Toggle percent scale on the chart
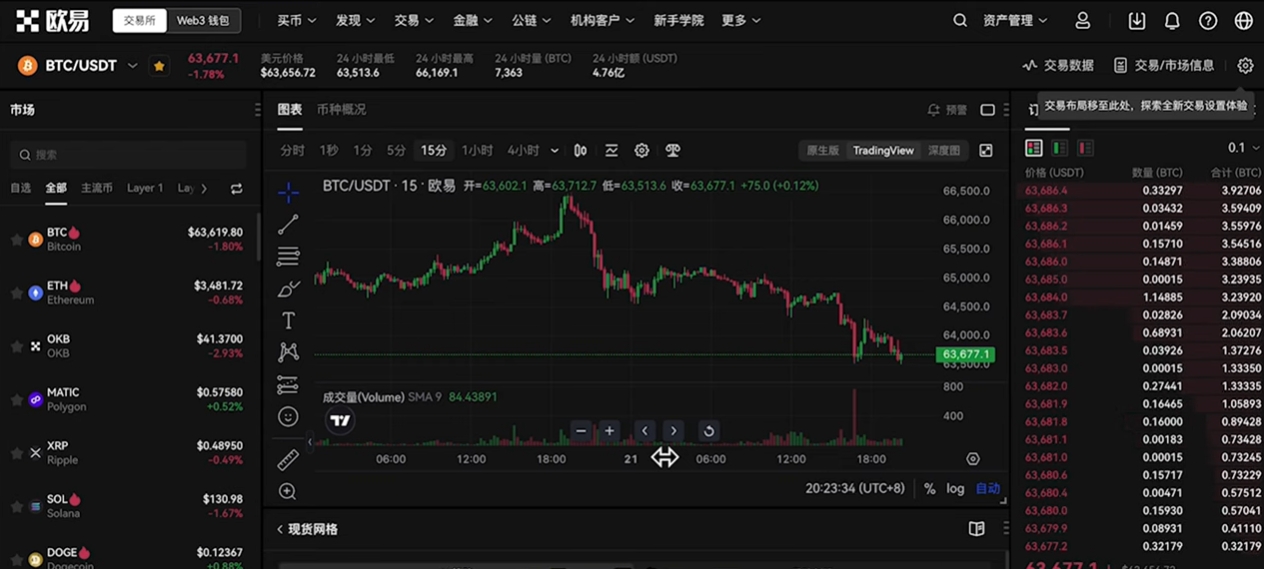This screenshot has width=1264, height=569. pos(930,489)
